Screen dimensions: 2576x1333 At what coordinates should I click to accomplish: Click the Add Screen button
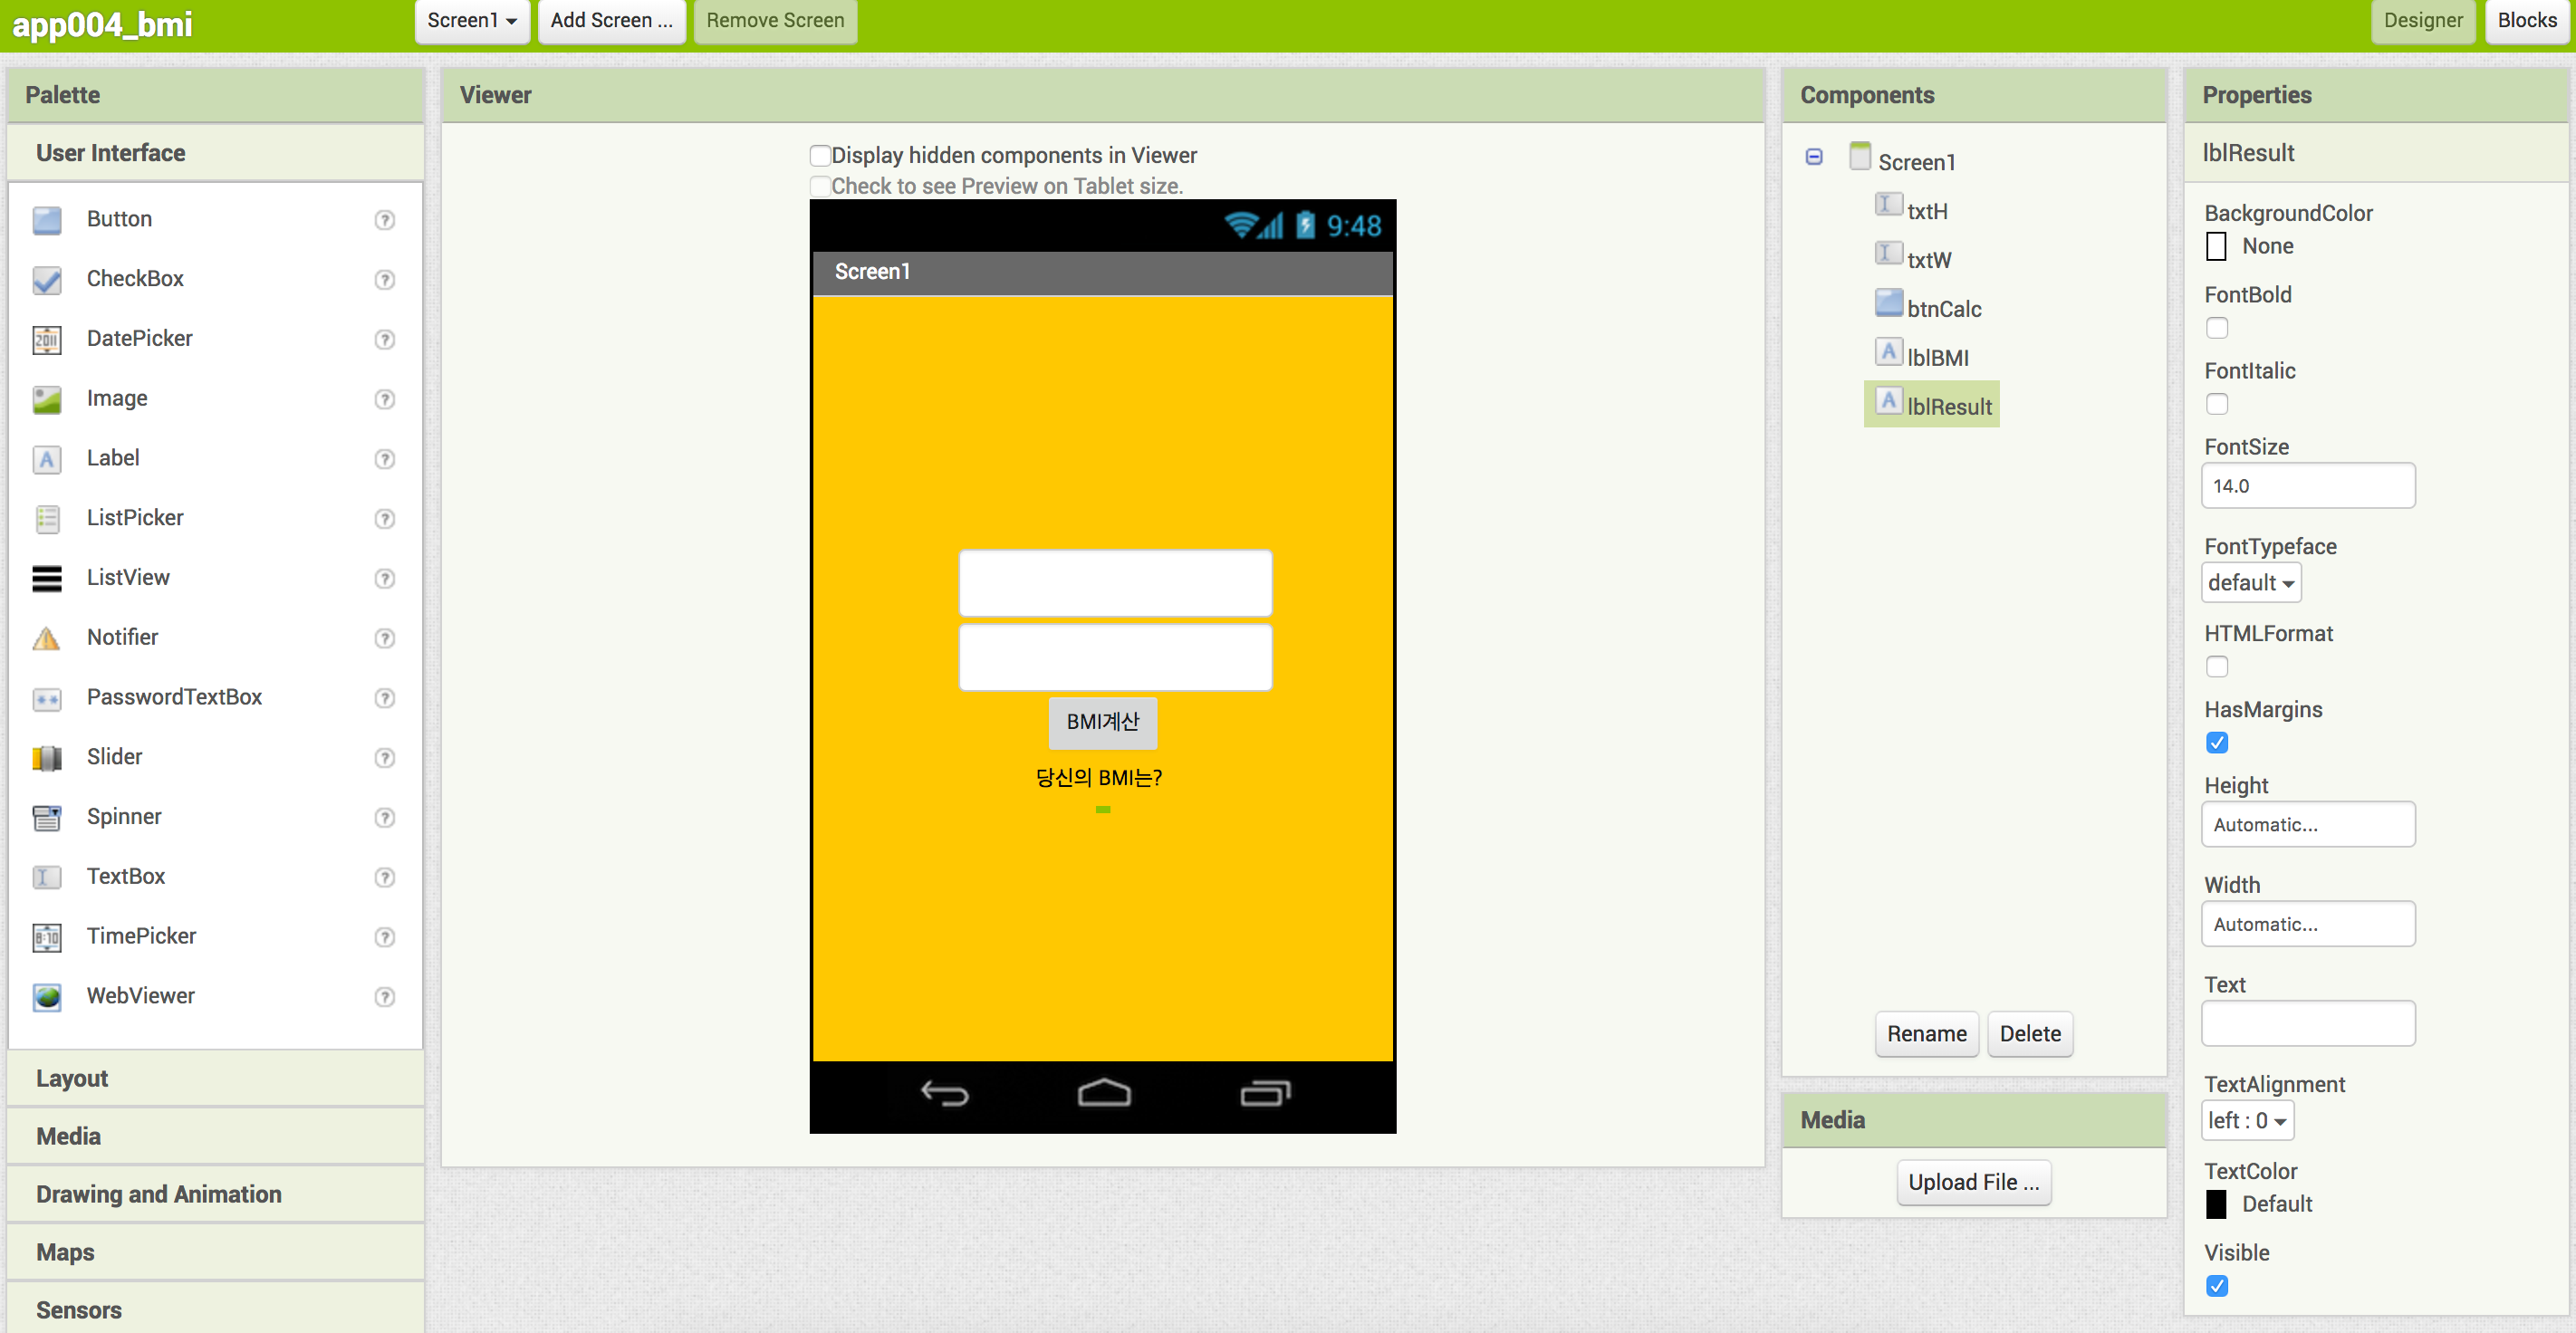point(611,21)
